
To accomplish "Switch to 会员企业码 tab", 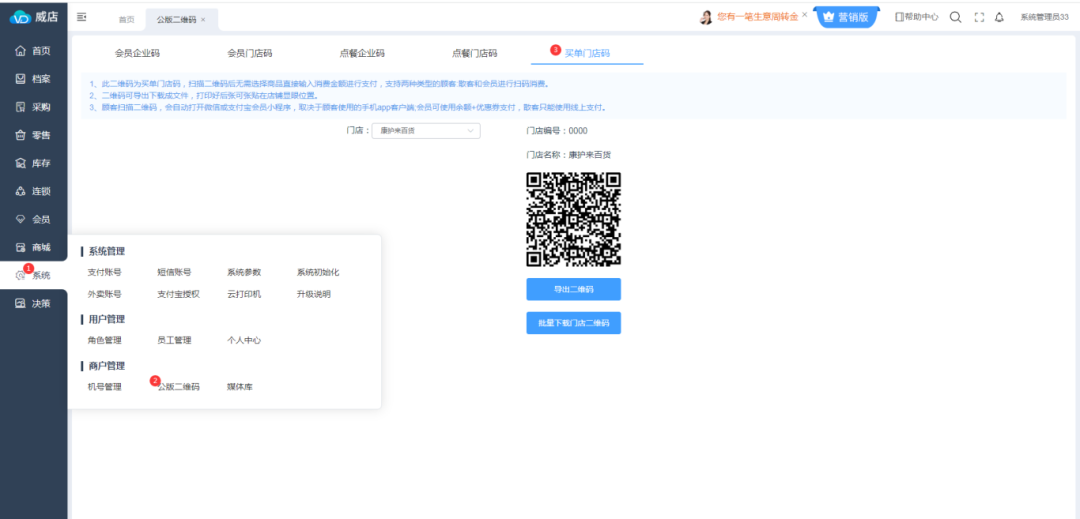I will click(137, 53).
